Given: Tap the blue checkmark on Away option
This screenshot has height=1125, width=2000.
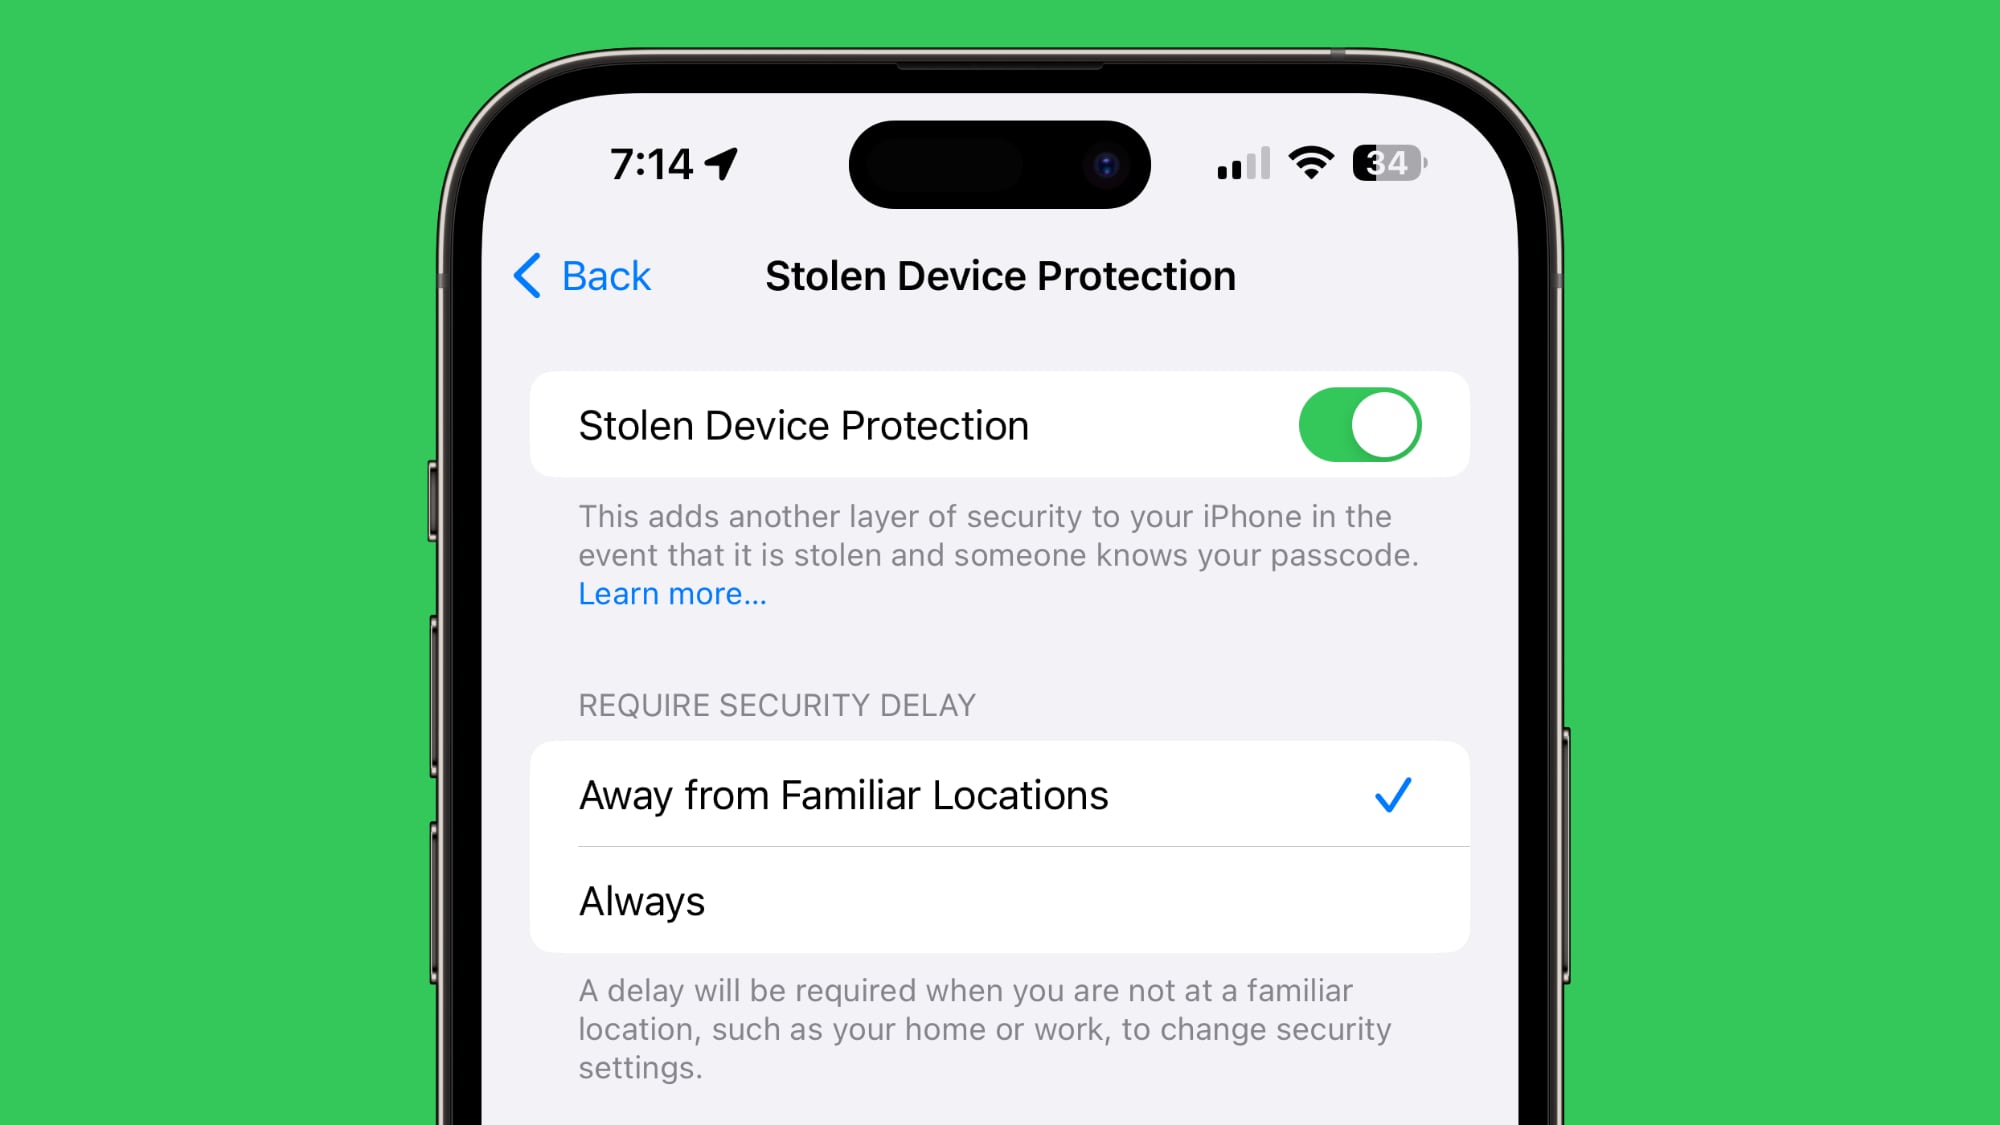Looking at the screenshot, I should coord(1391,794).
